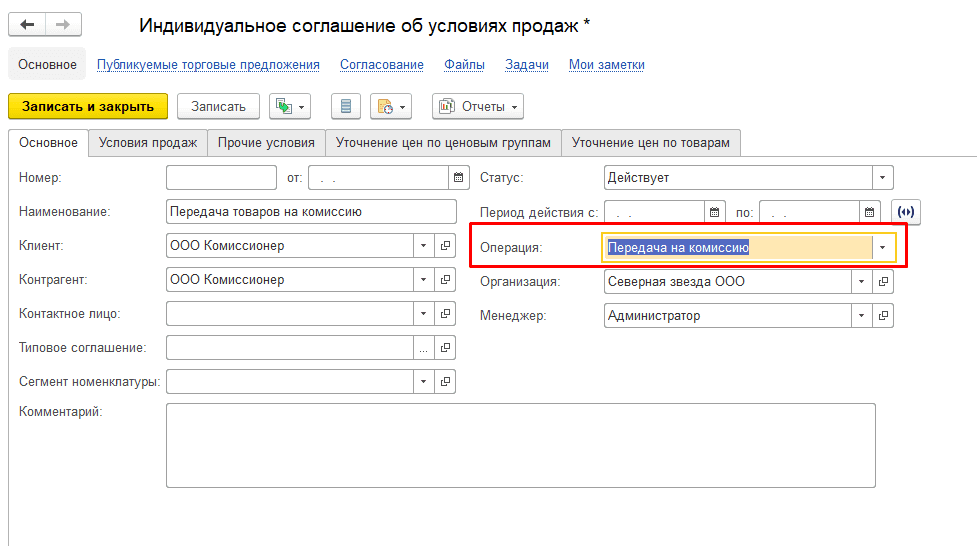Click inside the Комментарий text area

click(520, 445)
